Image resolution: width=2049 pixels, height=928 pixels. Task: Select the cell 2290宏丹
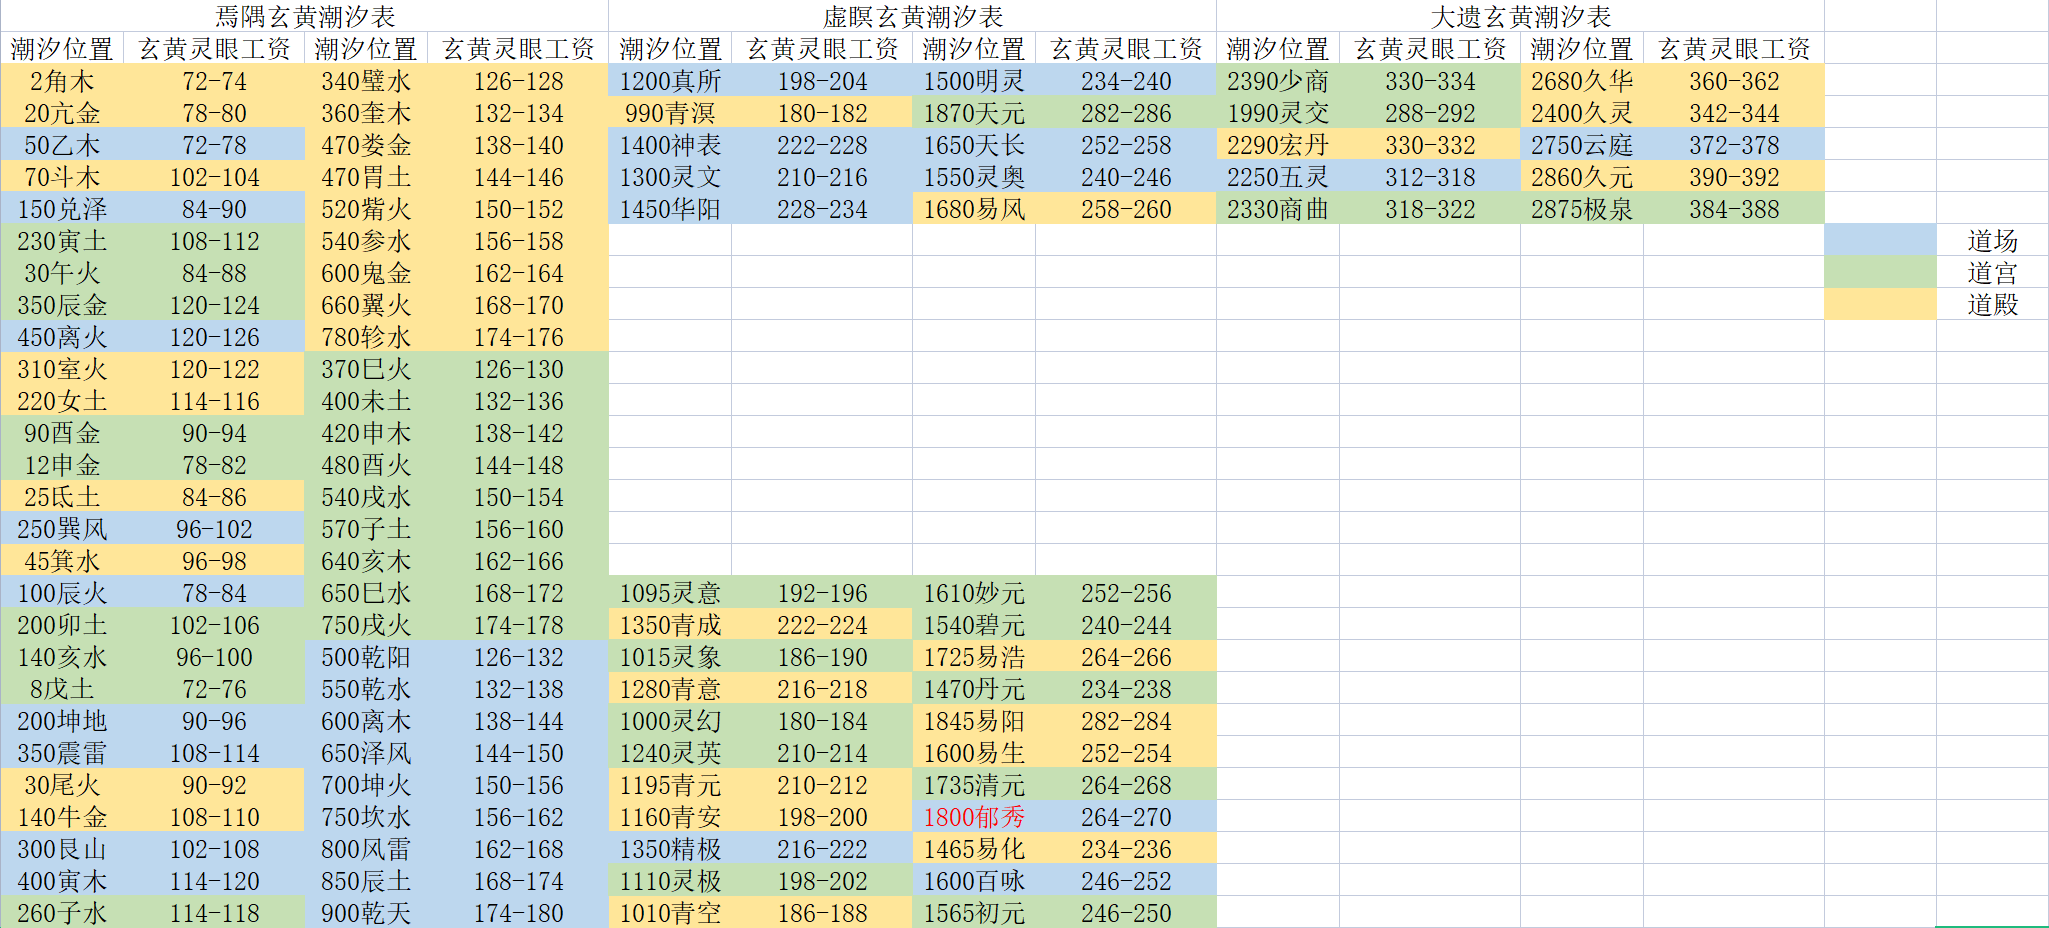pos(1278,144)
